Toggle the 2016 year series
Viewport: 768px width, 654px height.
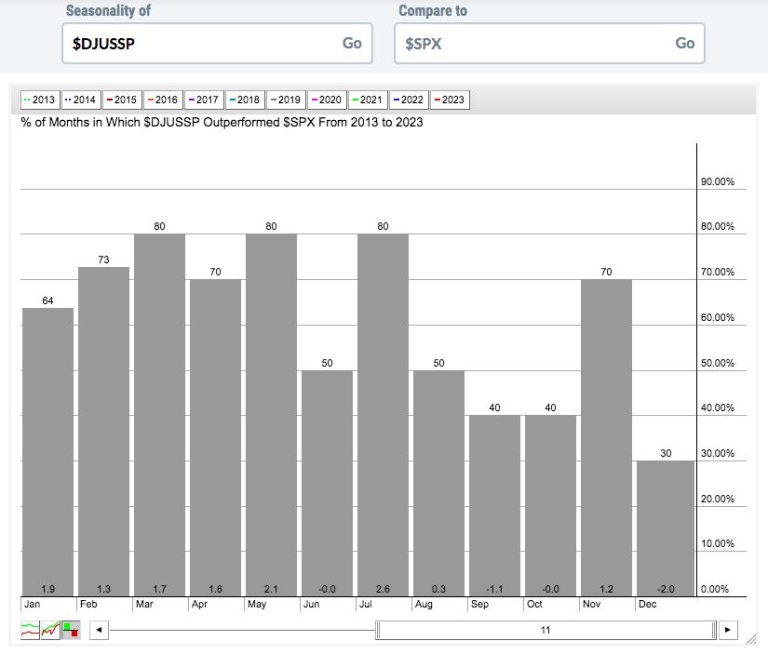pyautogui.click(x=162, y=100)
